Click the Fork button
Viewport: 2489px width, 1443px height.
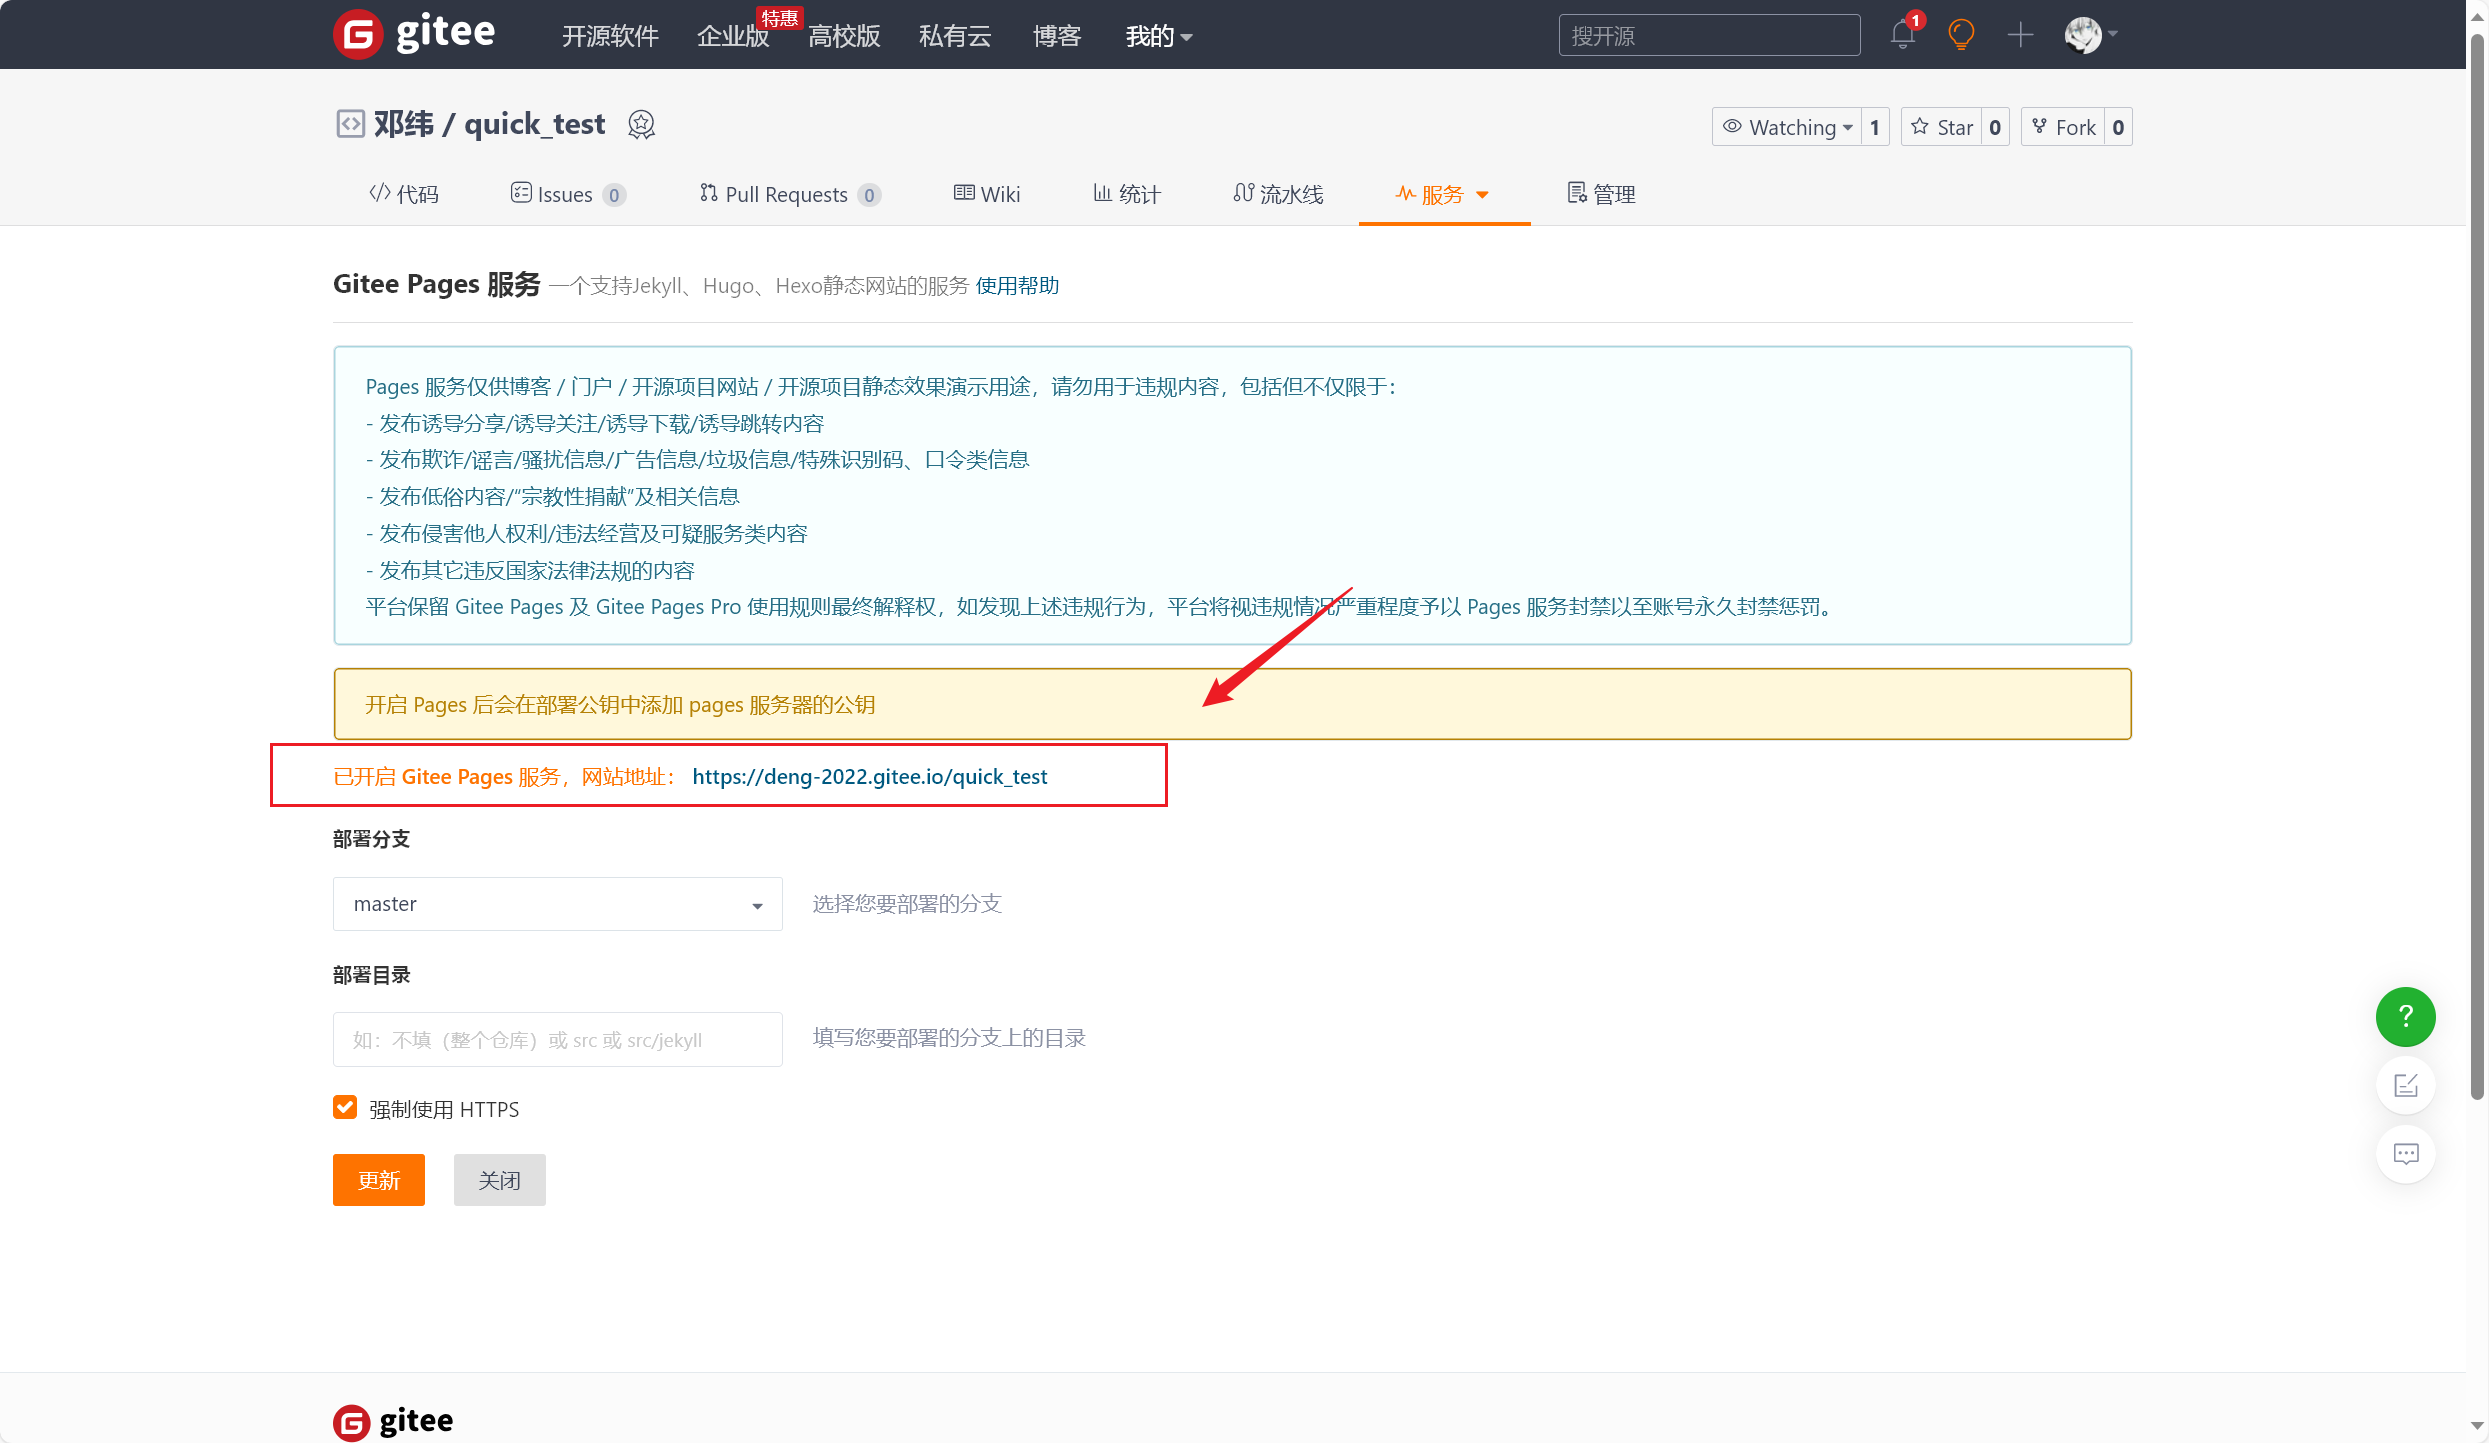2063,127
